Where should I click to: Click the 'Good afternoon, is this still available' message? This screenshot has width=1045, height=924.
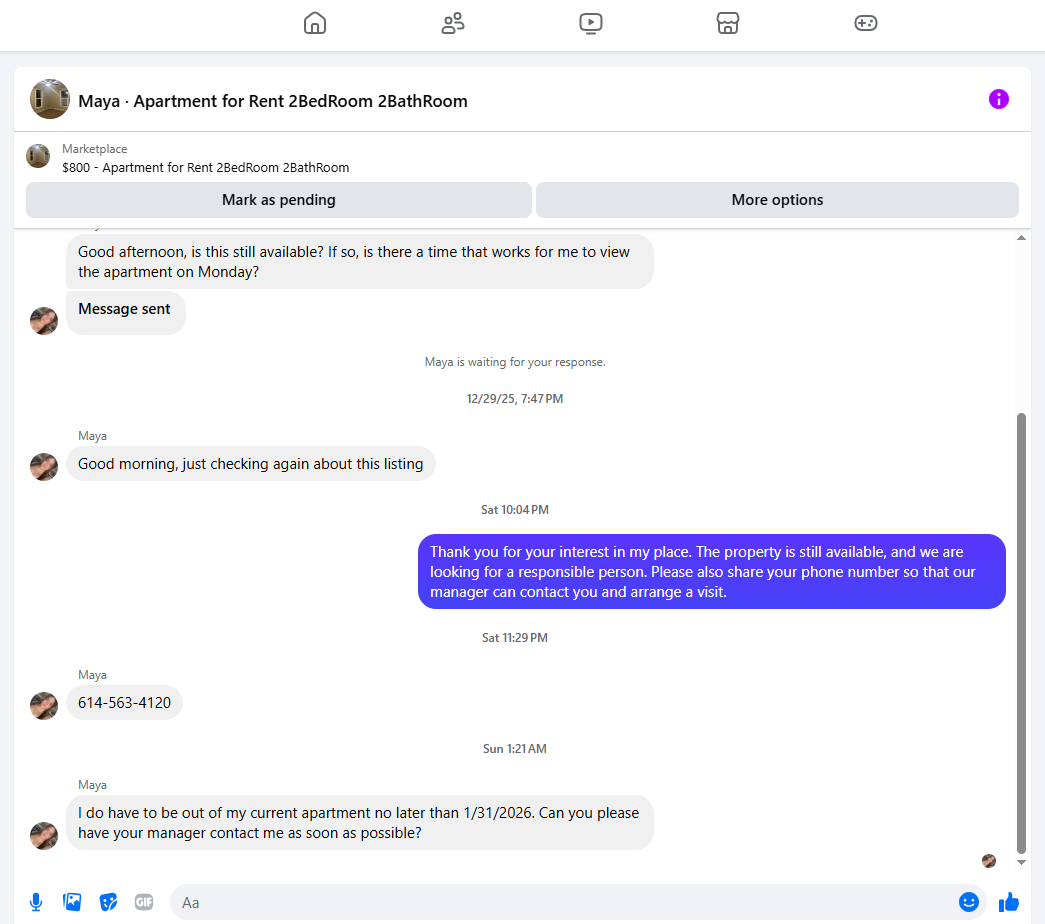coord(359,261)
